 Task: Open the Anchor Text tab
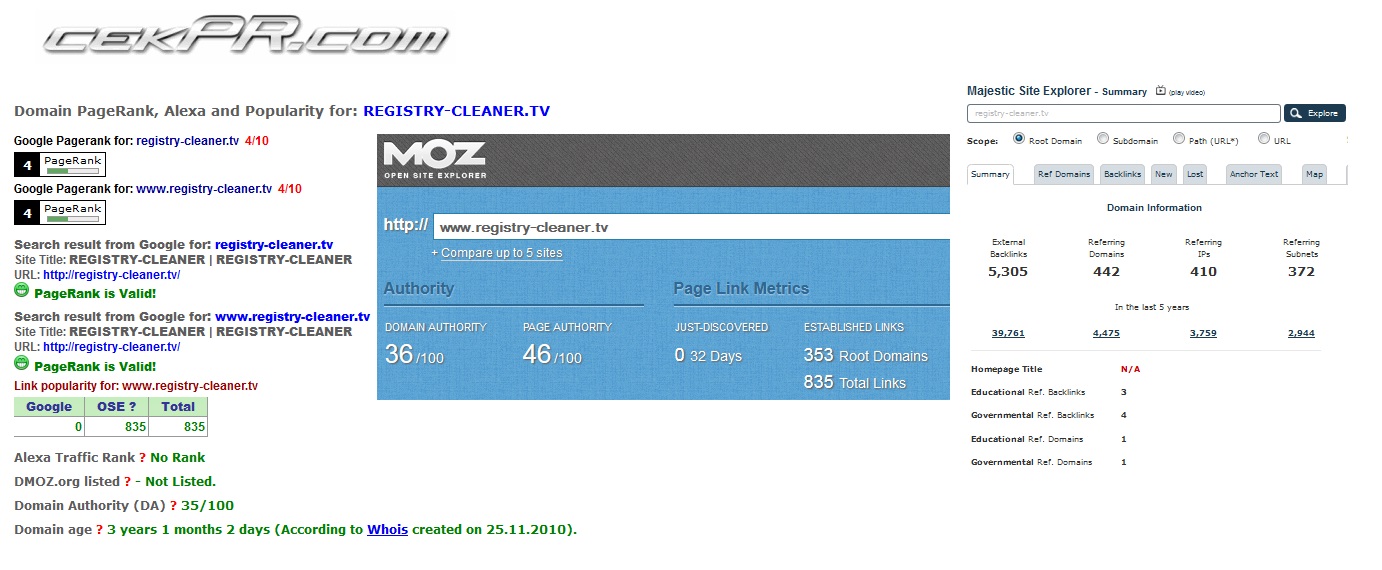click(x=1254, y=174)
